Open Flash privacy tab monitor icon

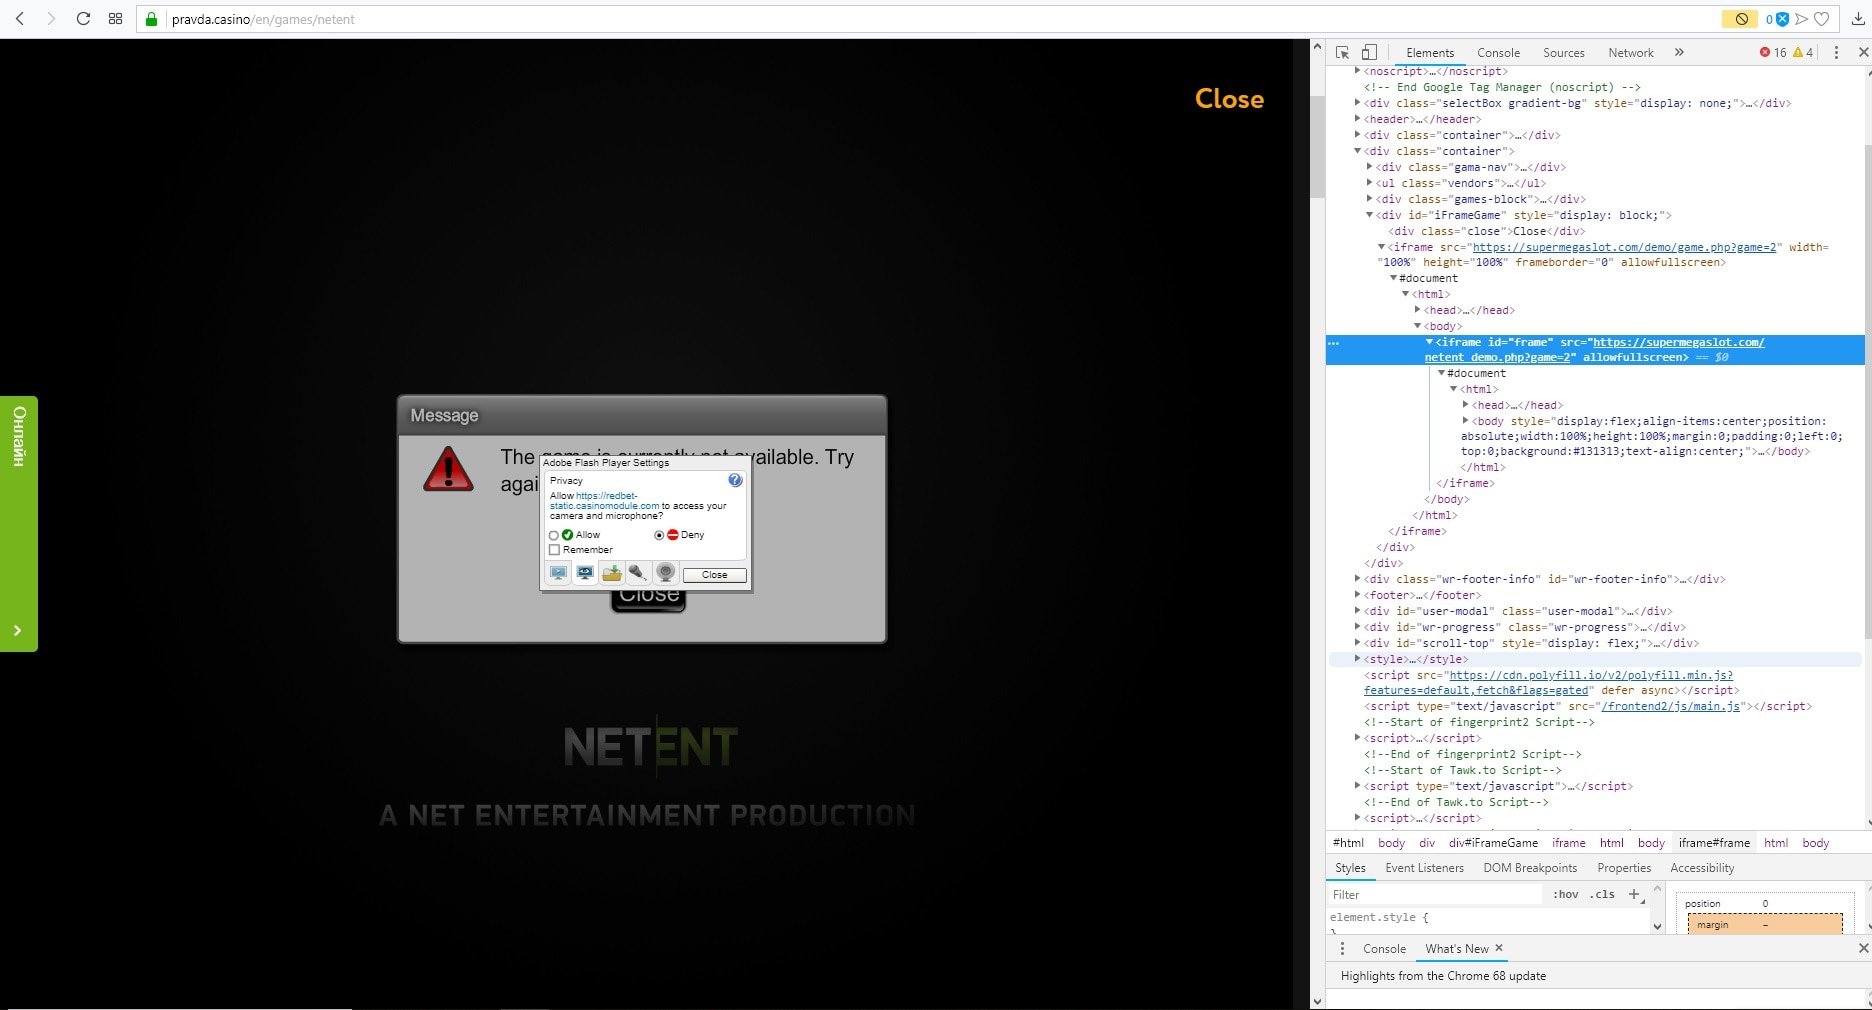585,573
